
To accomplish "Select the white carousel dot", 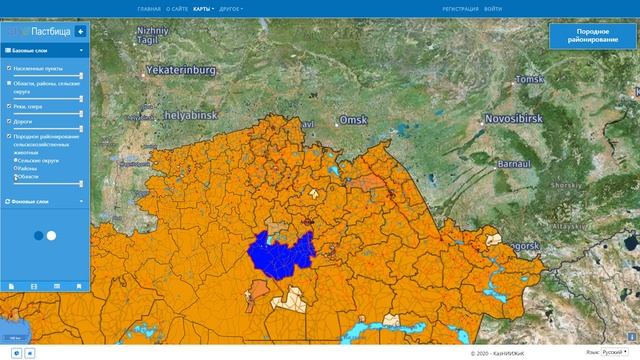I will [x=51, y=236].
